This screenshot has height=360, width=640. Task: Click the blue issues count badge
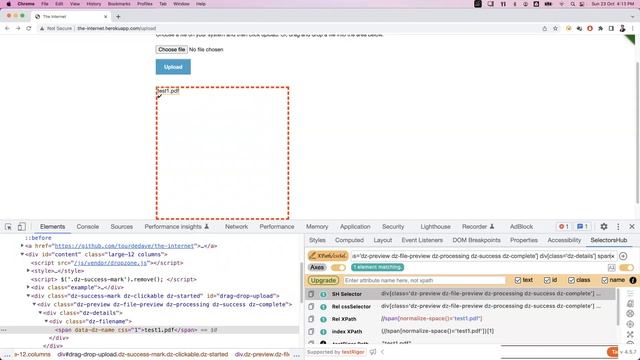[582, 227]
